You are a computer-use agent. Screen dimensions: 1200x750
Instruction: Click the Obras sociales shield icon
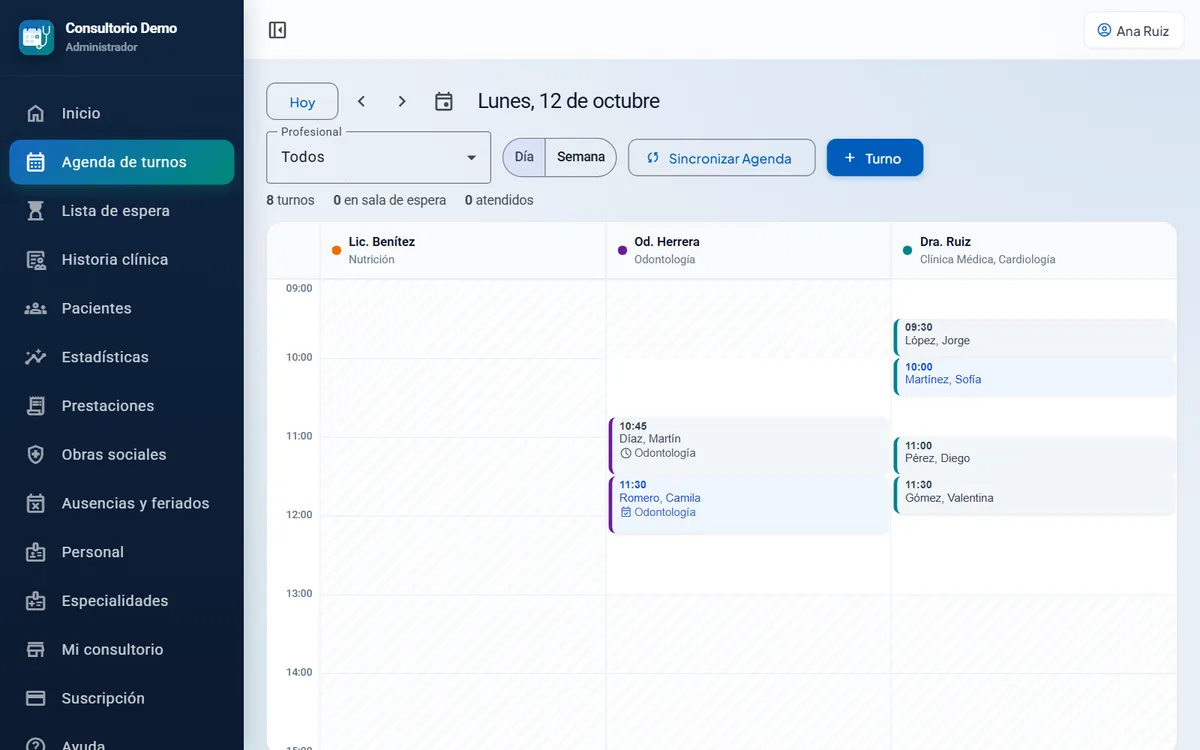tap(36, 455)
